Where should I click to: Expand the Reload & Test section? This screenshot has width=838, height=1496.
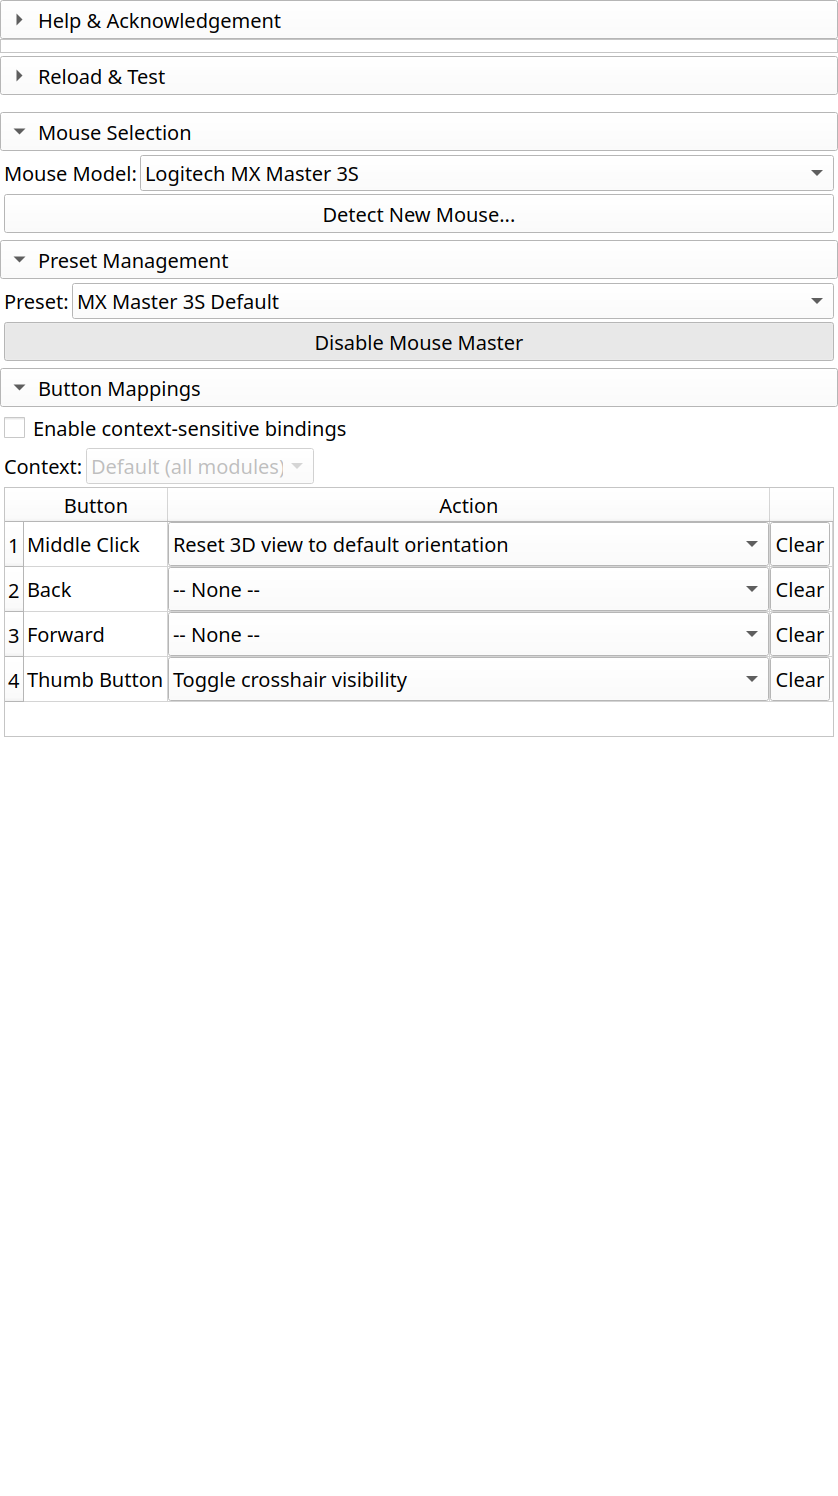pyautogui.click(x=102, y=77)
